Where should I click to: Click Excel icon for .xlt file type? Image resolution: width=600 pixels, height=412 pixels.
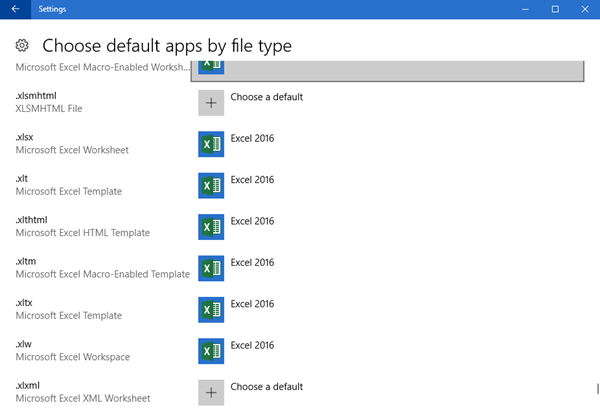[x=211, y=186]
